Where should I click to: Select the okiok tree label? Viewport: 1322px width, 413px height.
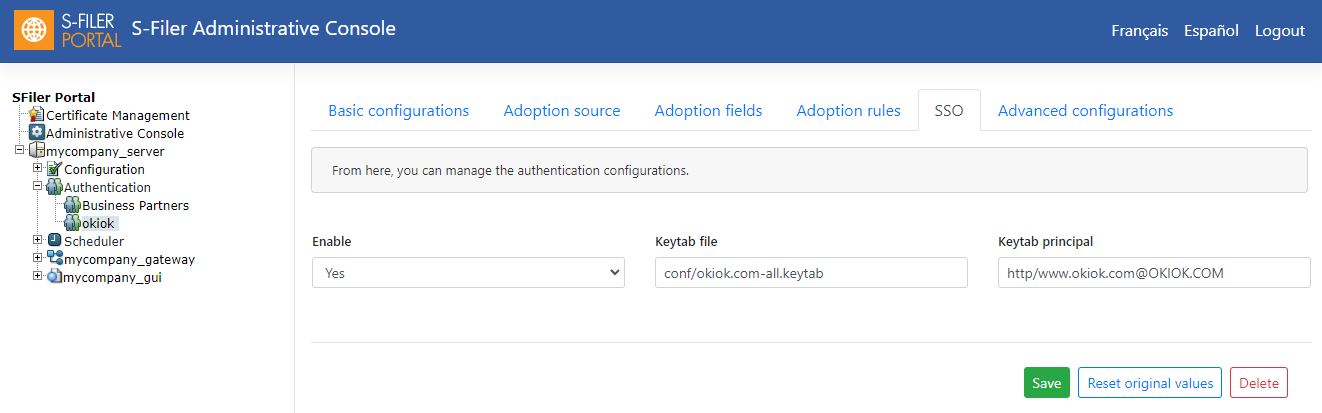pos(98,223)
